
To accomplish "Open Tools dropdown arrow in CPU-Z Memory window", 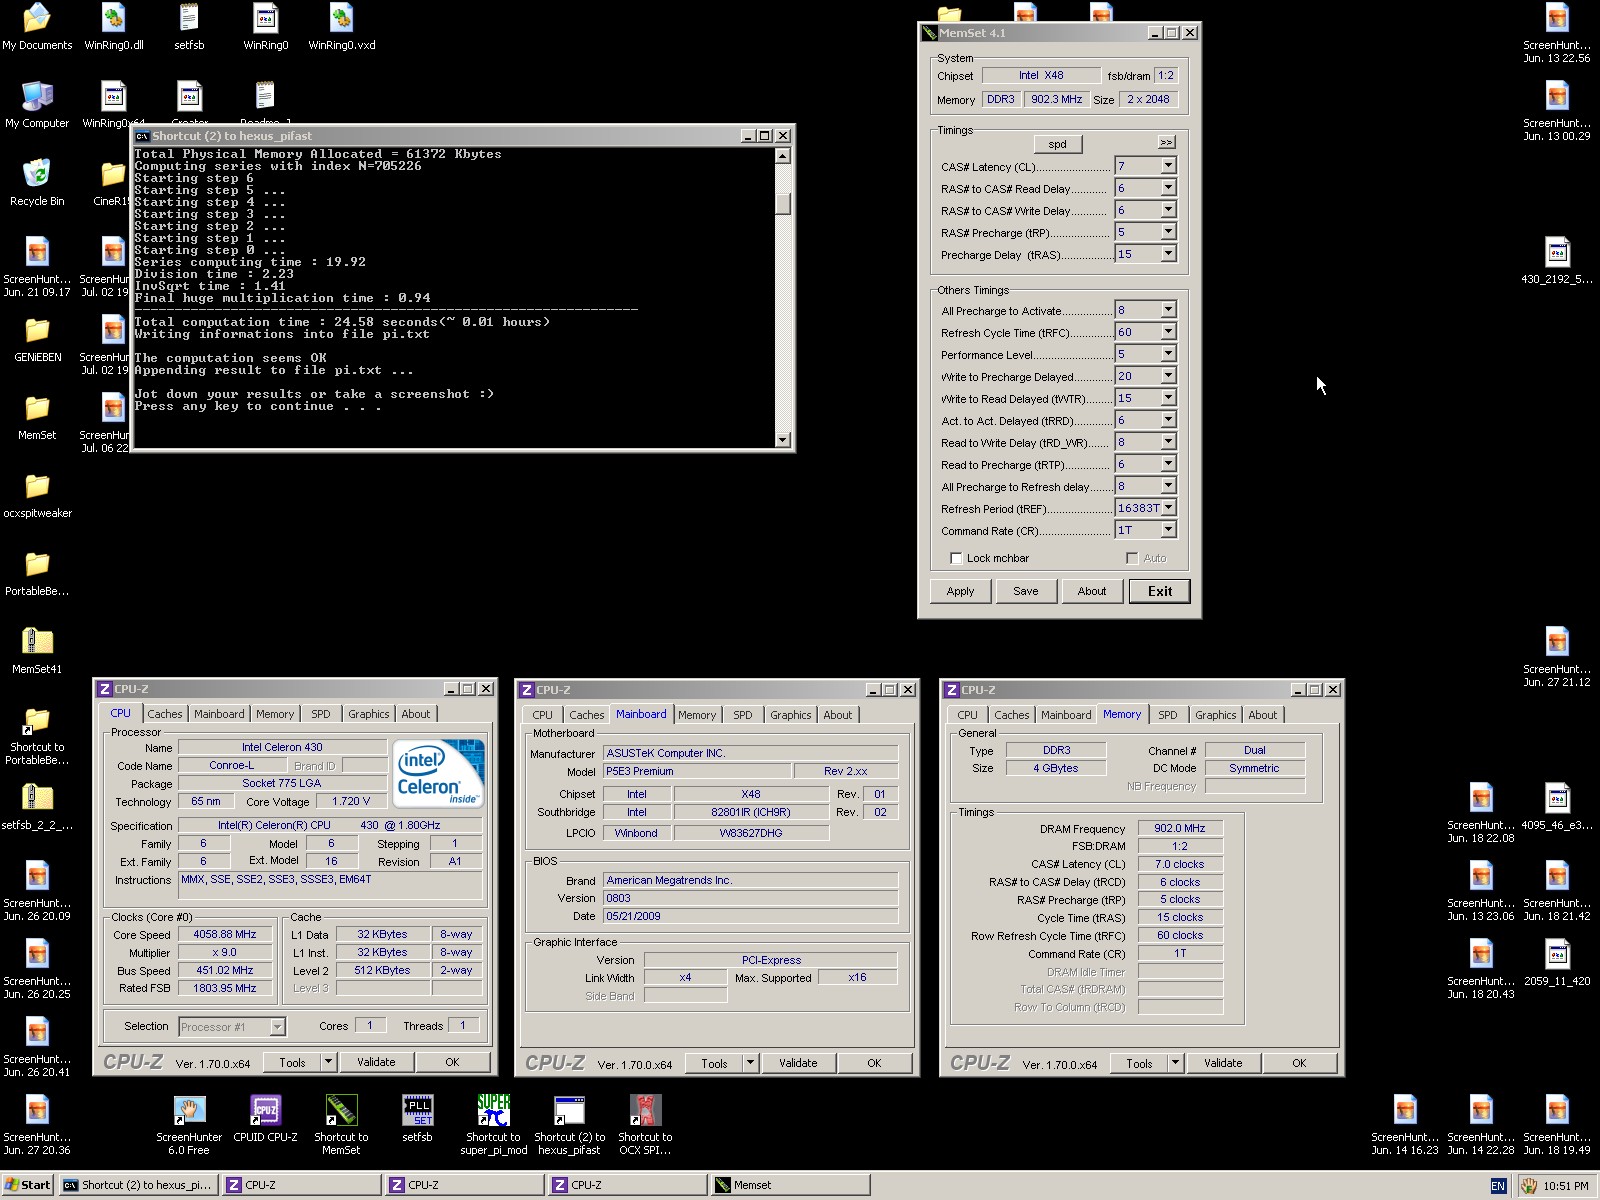I will tap(1175, 1063).
